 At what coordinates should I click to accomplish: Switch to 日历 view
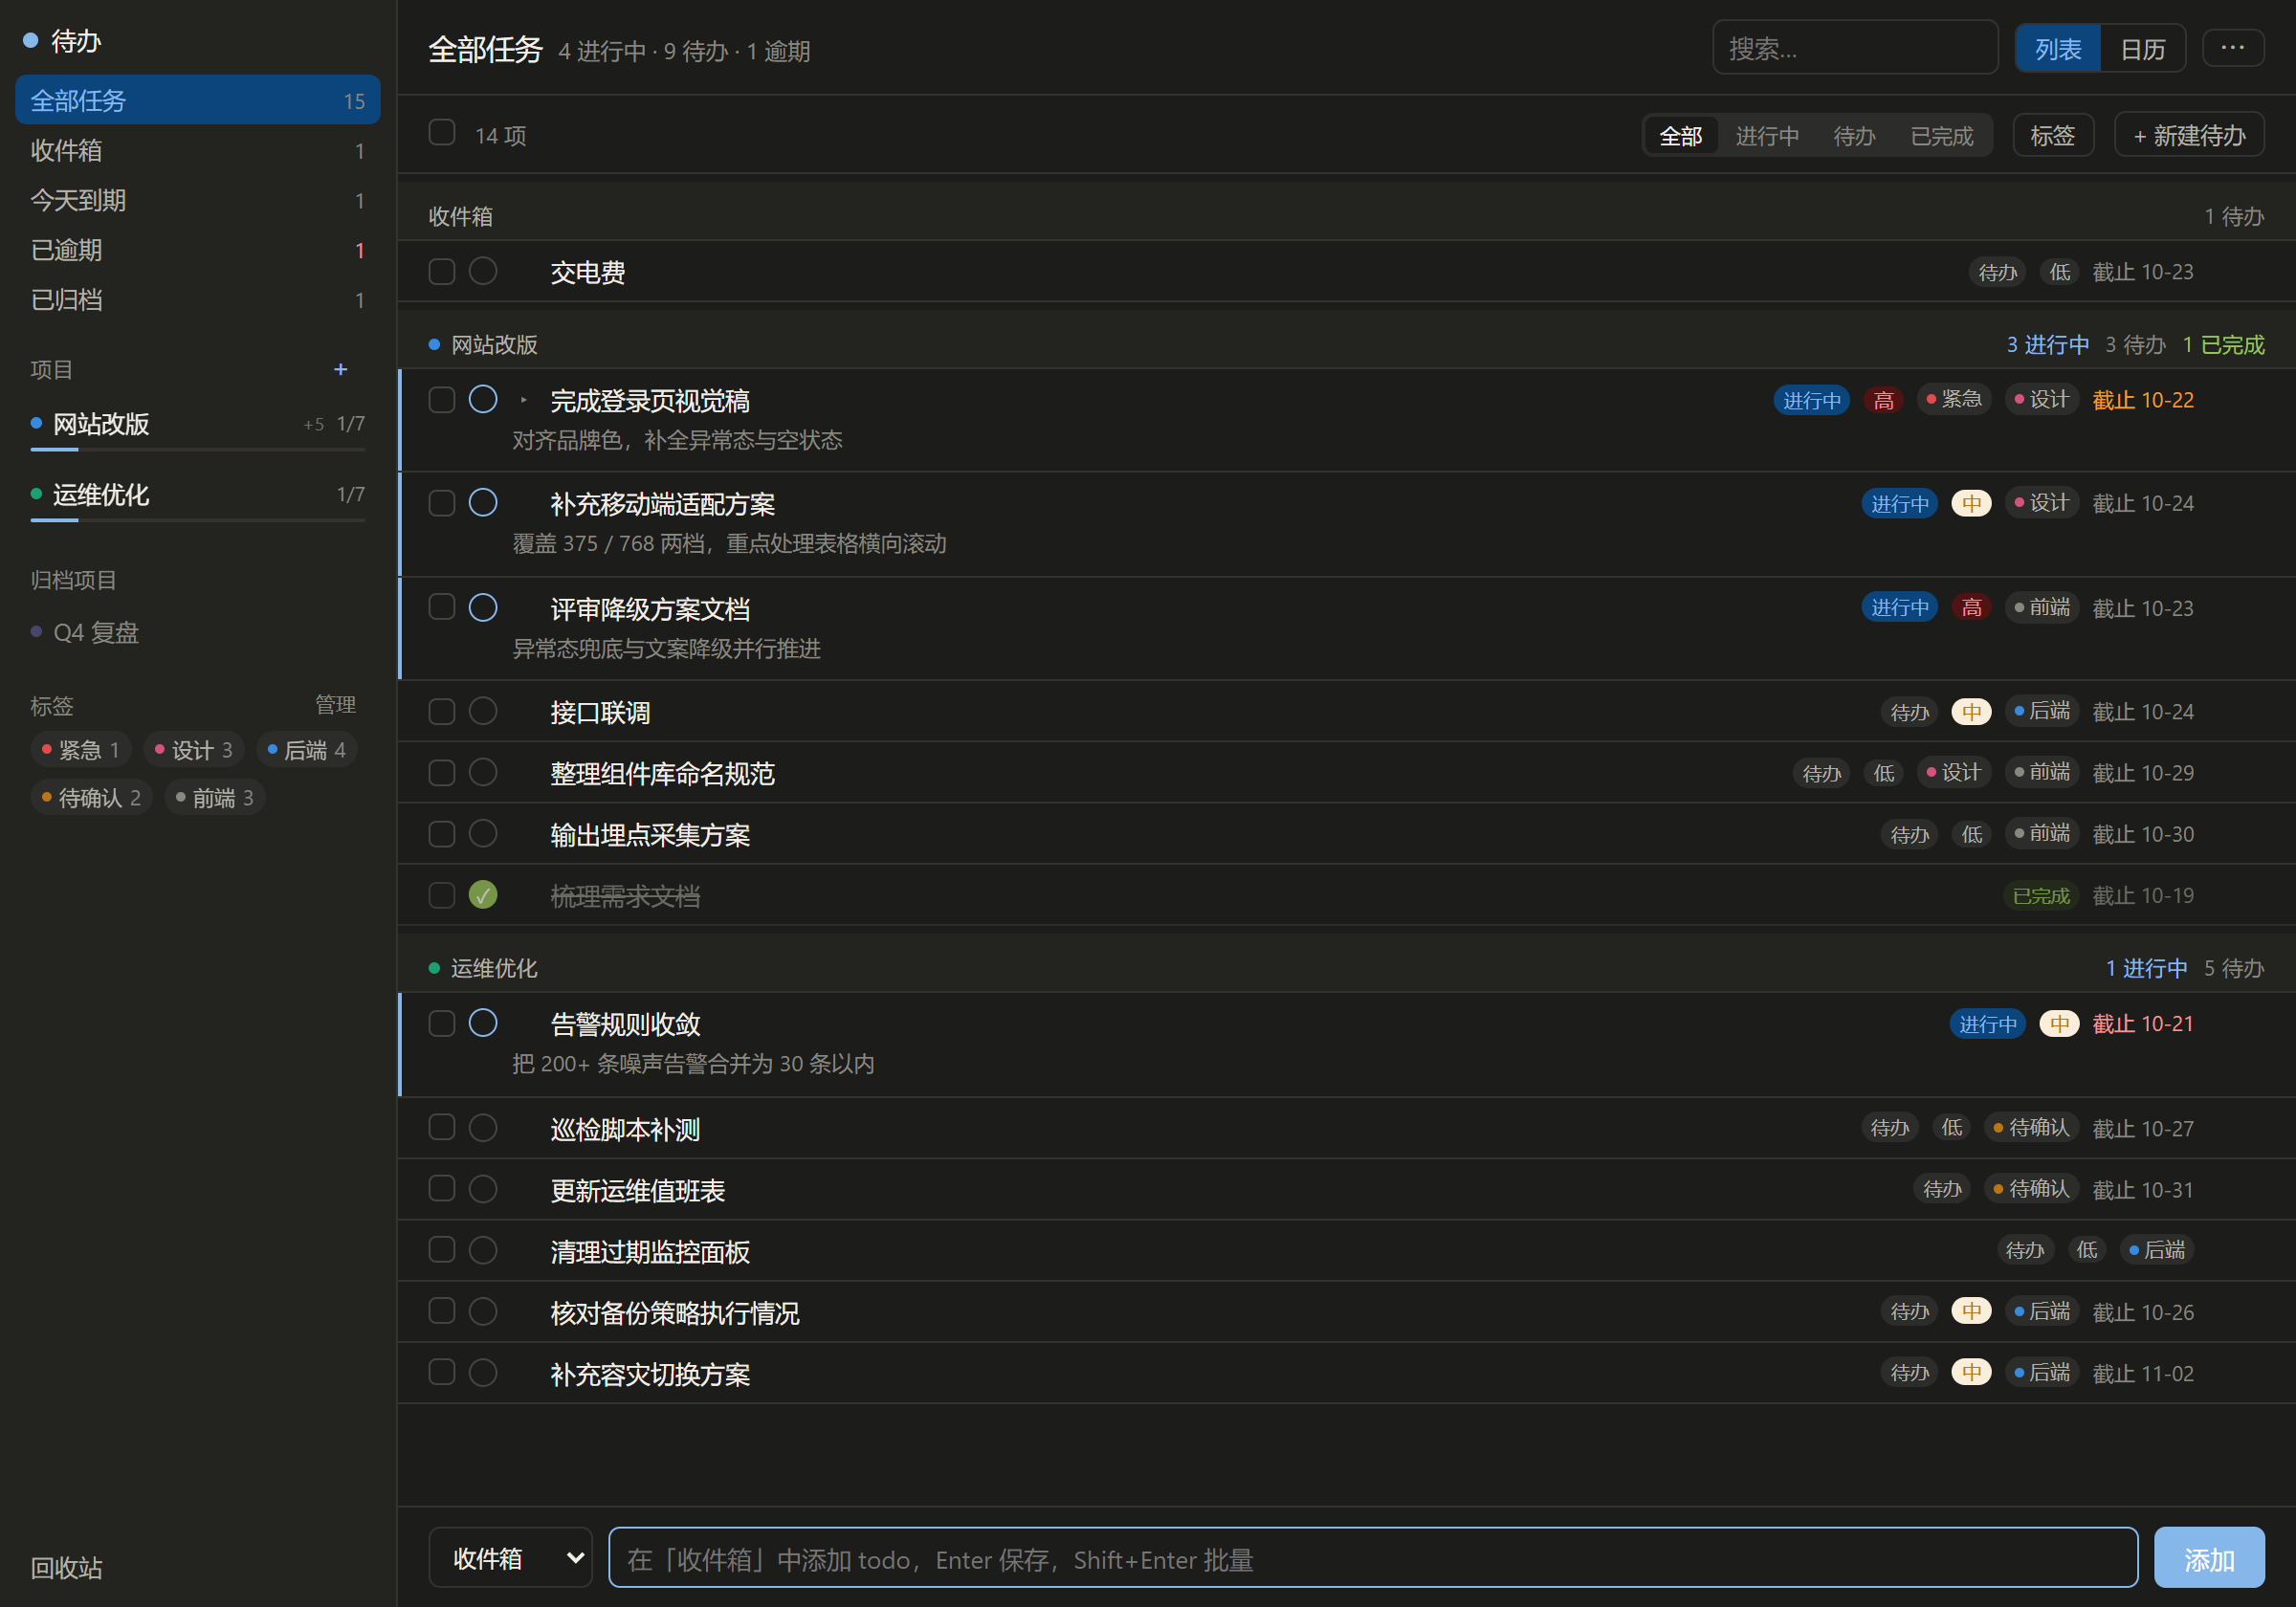click(x=2143, y=48)
